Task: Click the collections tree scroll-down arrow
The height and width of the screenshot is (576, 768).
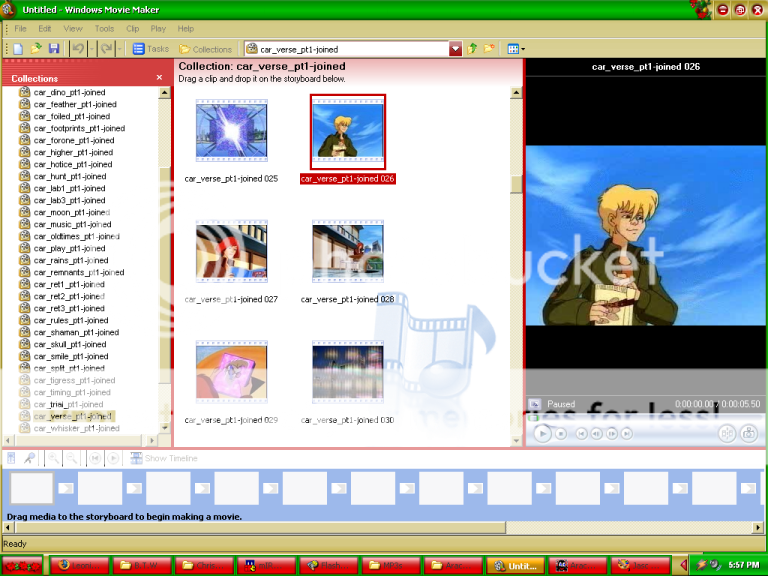Action: [165, 428]
